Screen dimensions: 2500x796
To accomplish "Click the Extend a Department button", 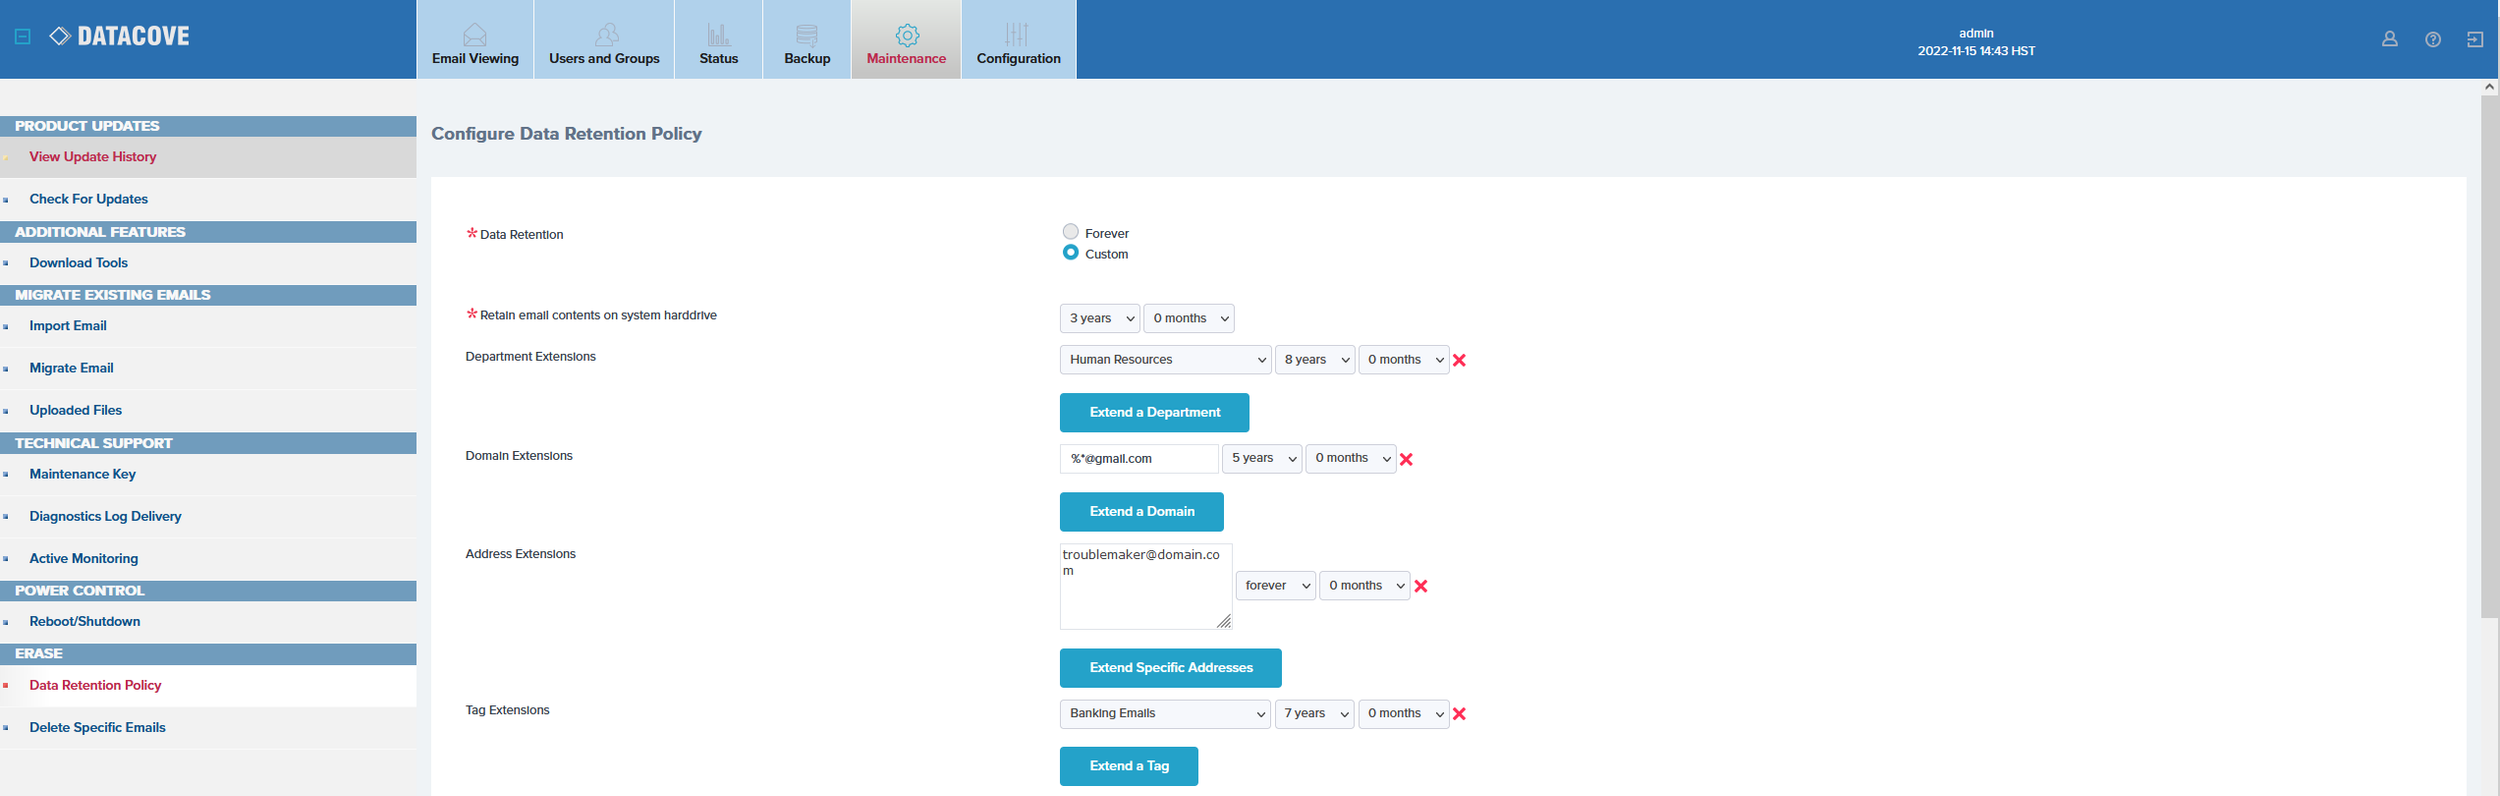I will tap(1154, 412).
